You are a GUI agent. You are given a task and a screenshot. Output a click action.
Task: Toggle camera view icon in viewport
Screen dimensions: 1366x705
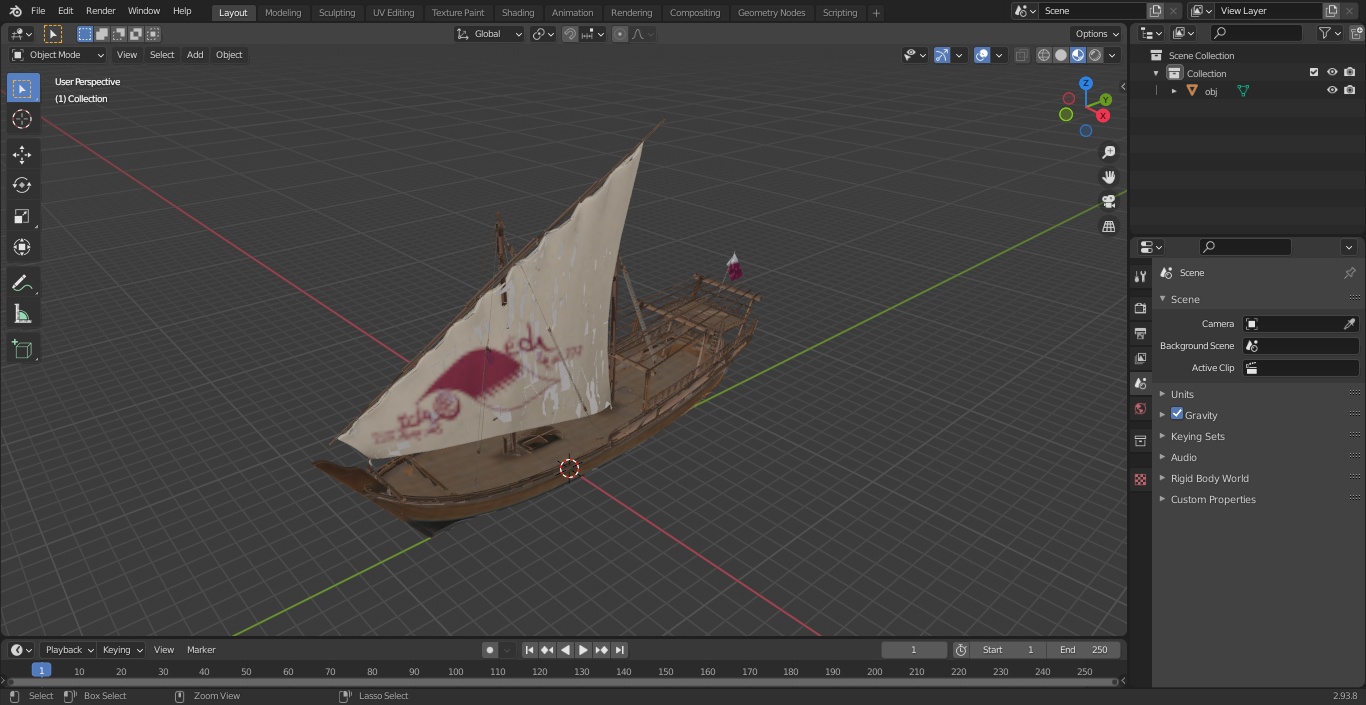(x=1108, y=202)
